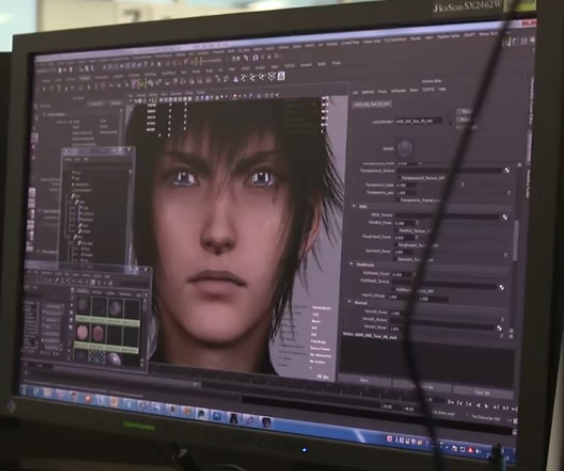This screenshot has width=564, height=471.
Task: Click play forward in playback controls
Action: (x=487, y=406)
